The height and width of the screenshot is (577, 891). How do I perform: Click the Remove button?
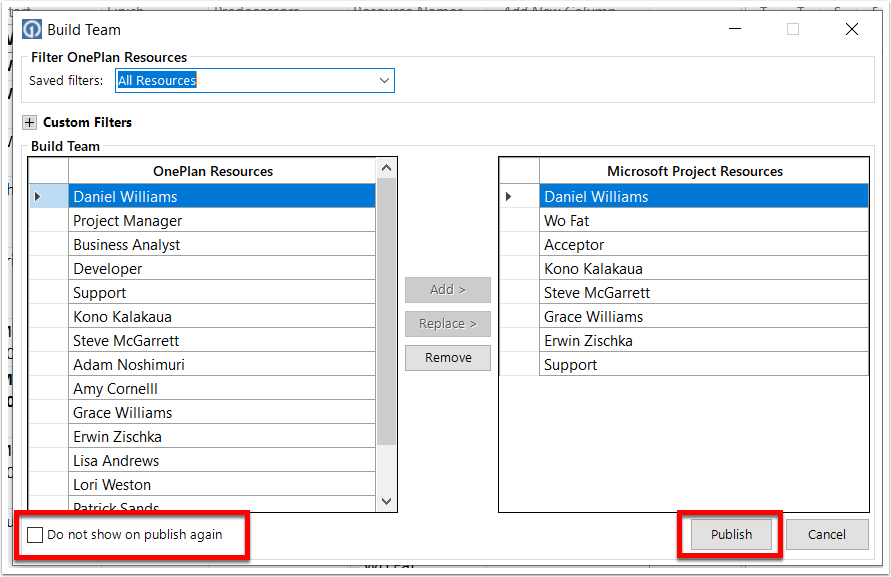(x=447, y=357)
